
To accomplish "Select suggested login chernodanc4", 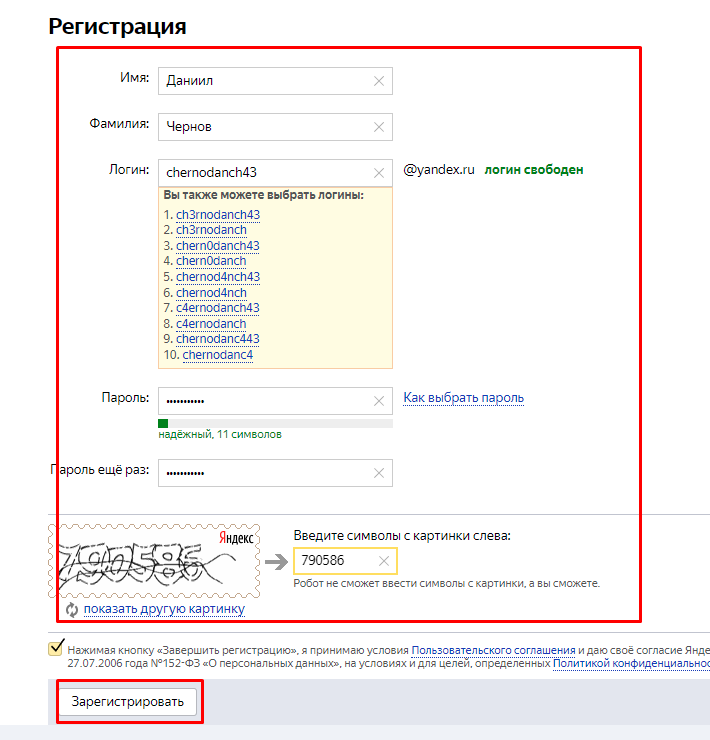I will tap(218, 355).
